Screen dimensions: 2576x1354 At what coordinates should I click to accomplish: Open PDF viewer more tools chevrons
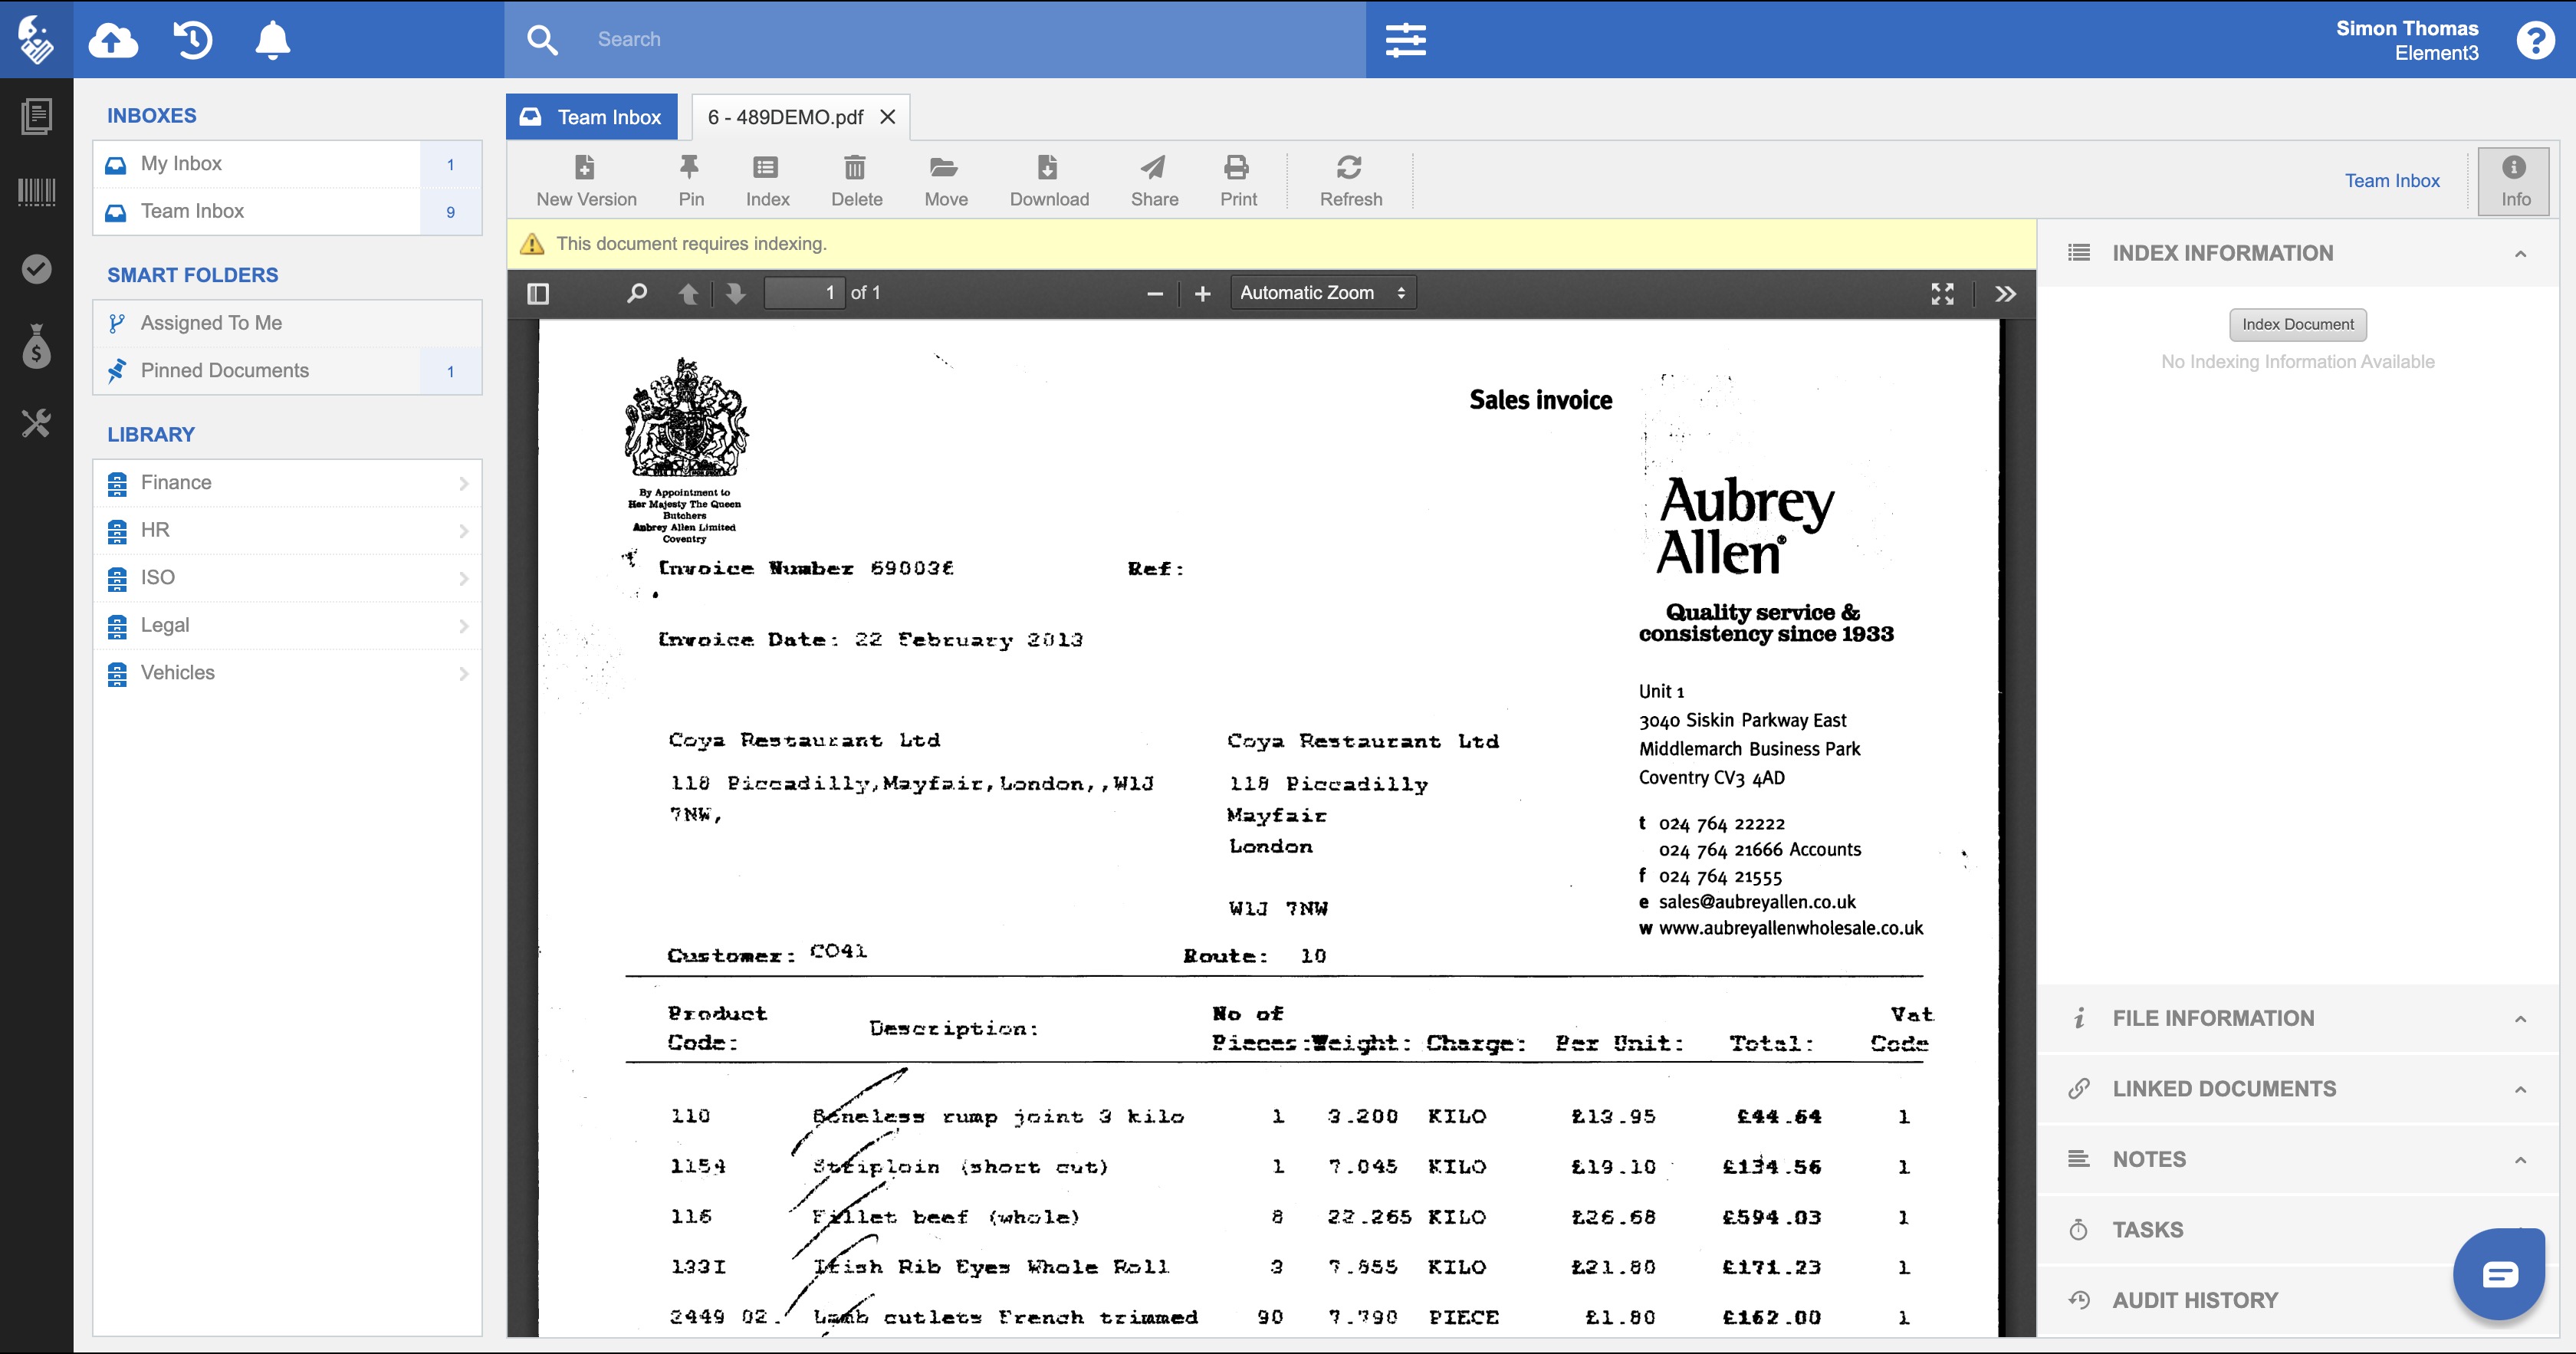tap(2005, 293)
